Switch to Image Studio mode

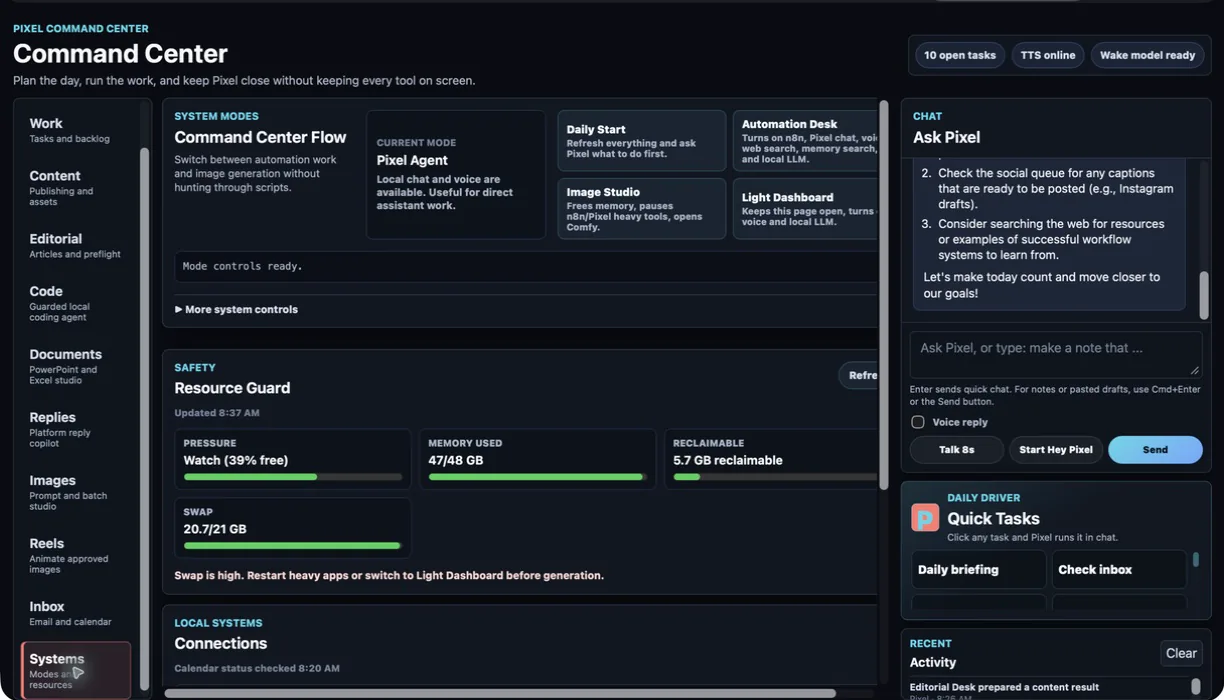[x=641, y=208]
